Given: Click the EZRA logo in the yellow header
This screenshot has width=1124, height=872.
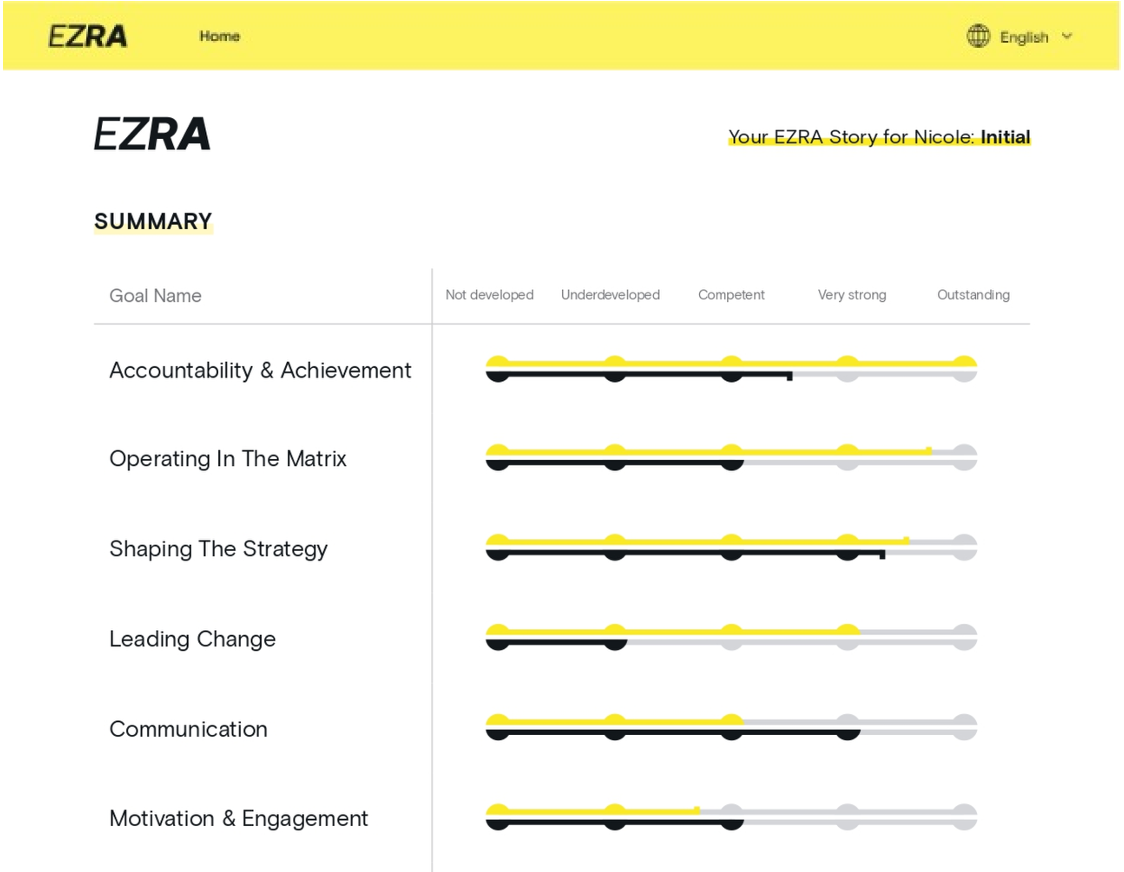Looking at the screenshot, I should tap(87, 36).
